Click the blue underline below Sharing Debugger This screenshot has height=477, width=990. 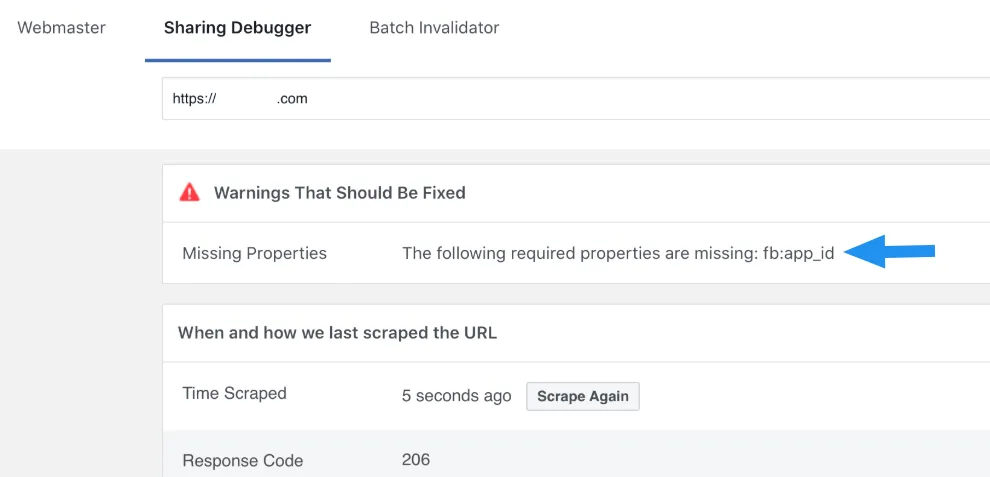[x=238, y=60]
